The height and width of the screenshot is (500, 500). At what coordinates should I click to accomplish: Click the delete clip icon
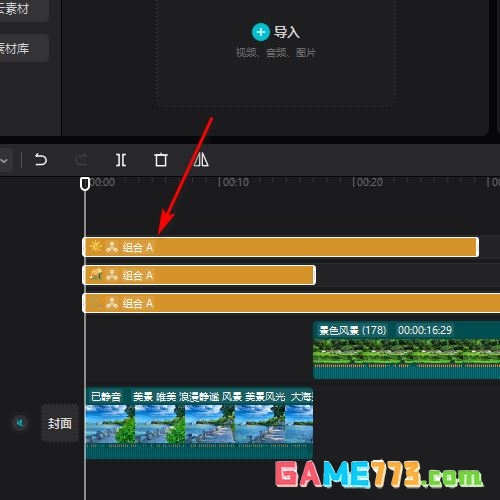point(161,160)
